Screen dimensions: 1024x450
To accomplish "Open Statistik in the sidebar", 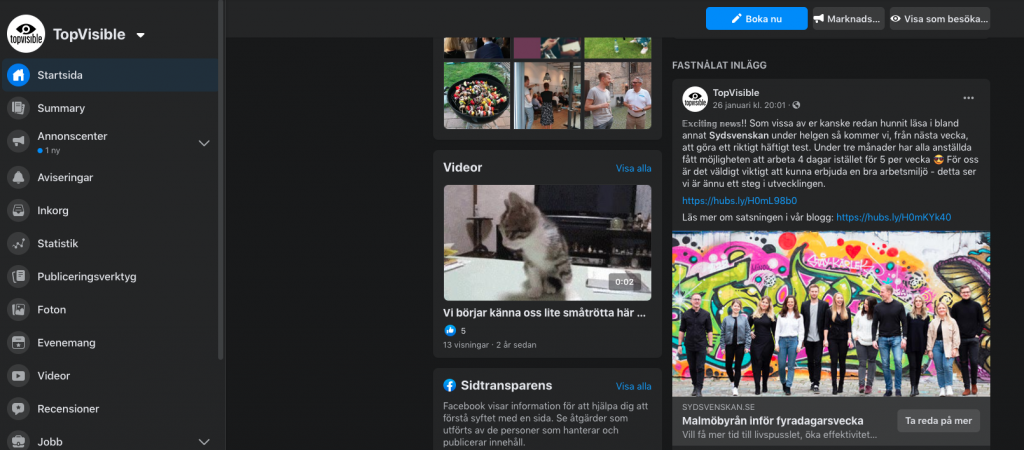I will (x=110, y=244).
